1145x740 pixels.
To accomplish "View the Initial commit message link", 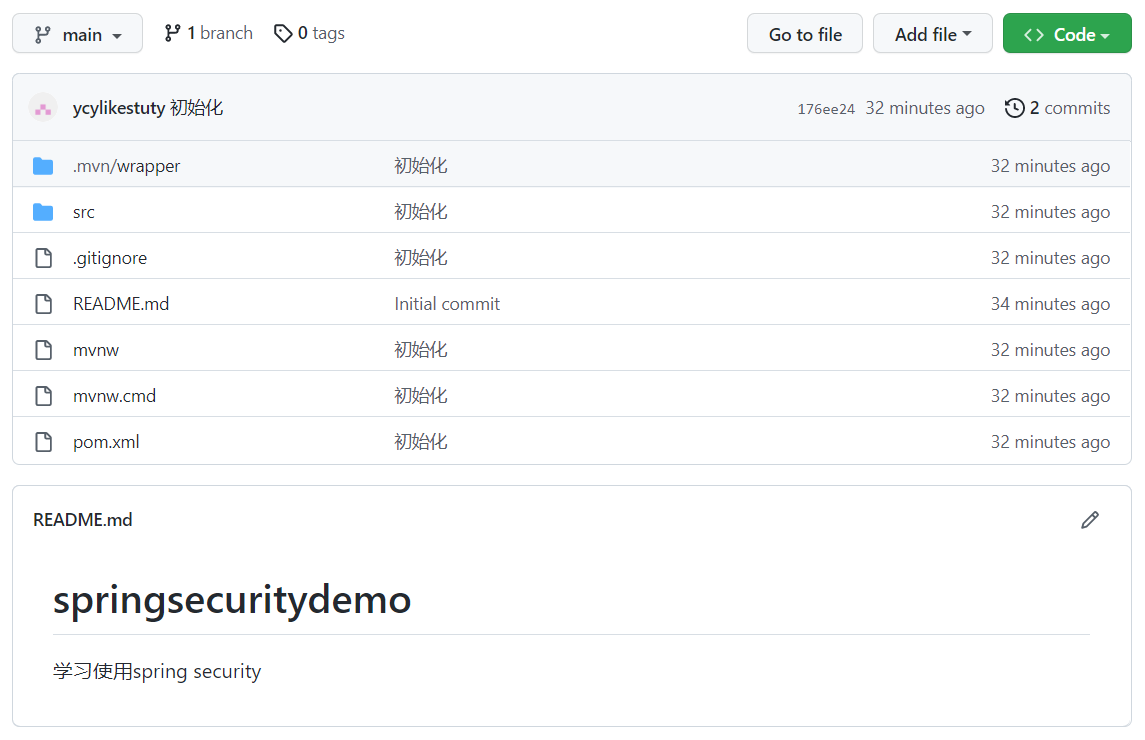I will pyautogui.click(x=447, y=304).
